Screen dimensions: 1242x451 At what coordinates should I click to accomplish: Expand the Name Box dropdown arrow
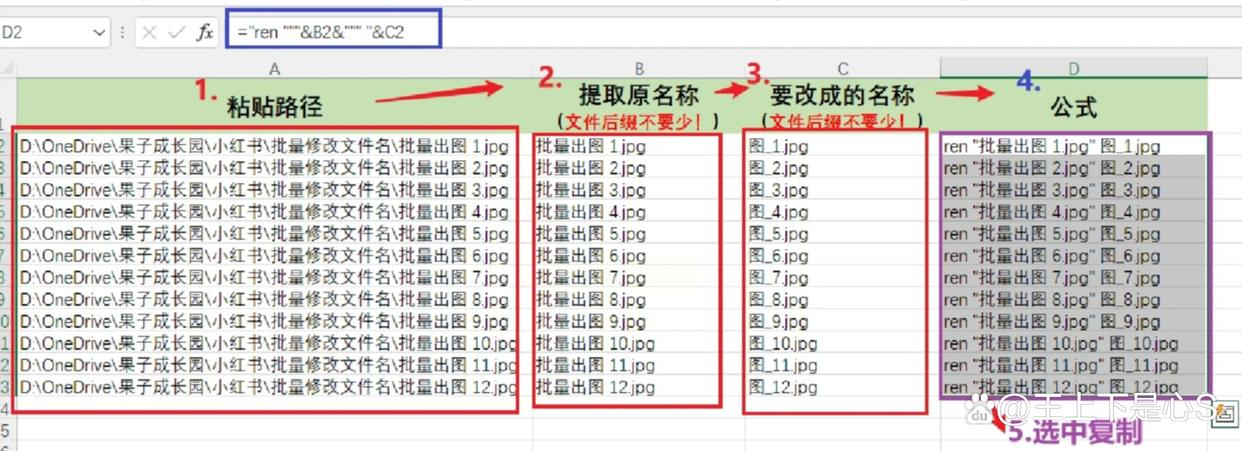pos(98,33)
